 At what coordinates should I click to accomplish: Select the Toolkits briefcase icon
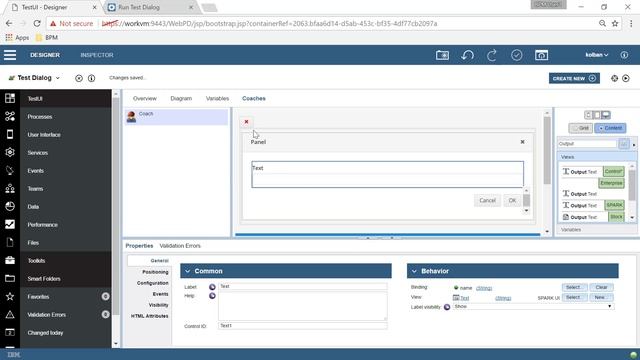[10, 260]
